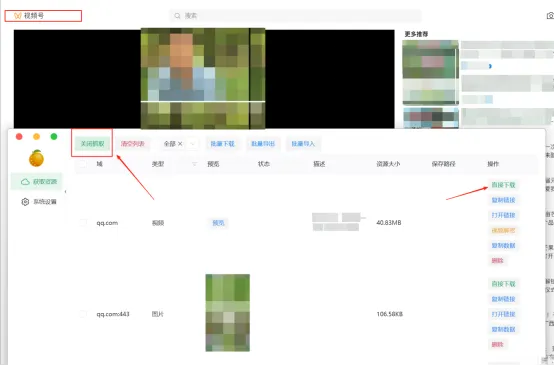Screen dimensions: 554x366
Task: Click the 类型 column header
Action: [158, 164]
